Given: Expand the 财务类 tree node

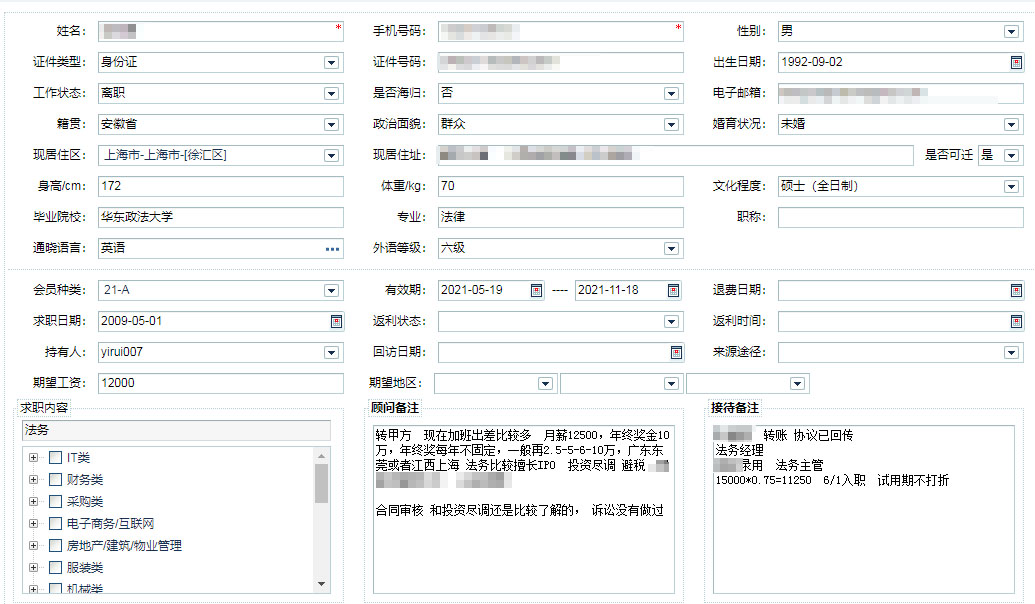Looking at the screenshot, I should point(33,479).
